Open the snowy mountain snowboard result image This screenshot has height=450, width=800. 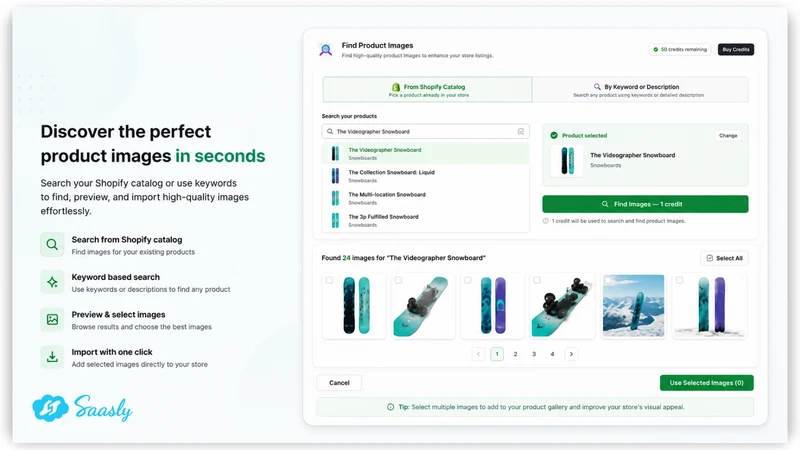click(x=634, y=306)
